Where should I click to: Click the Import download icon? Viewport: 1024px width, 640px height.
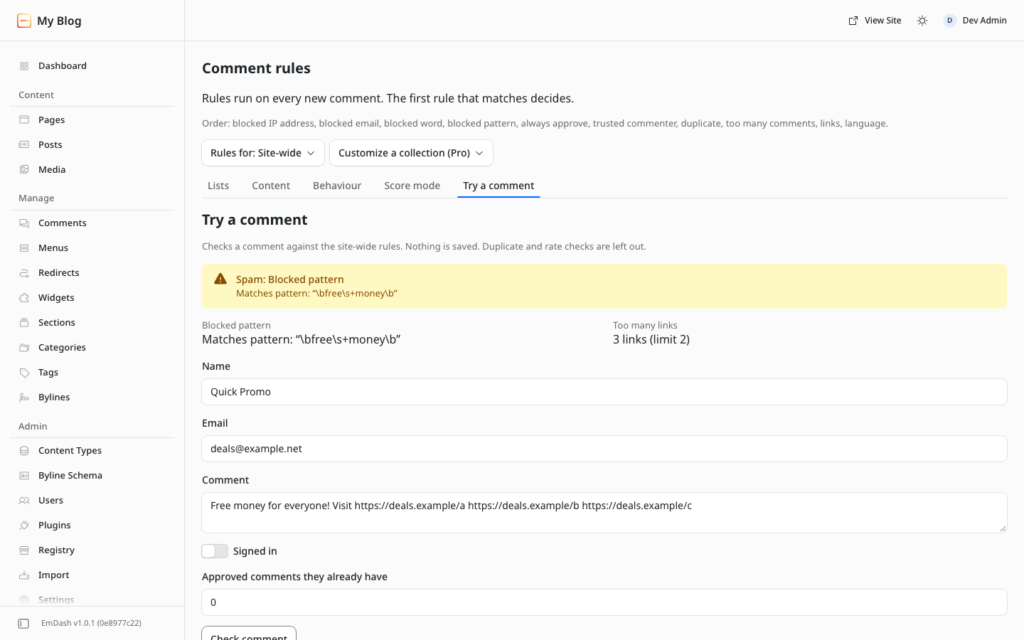tap(24, 575)
